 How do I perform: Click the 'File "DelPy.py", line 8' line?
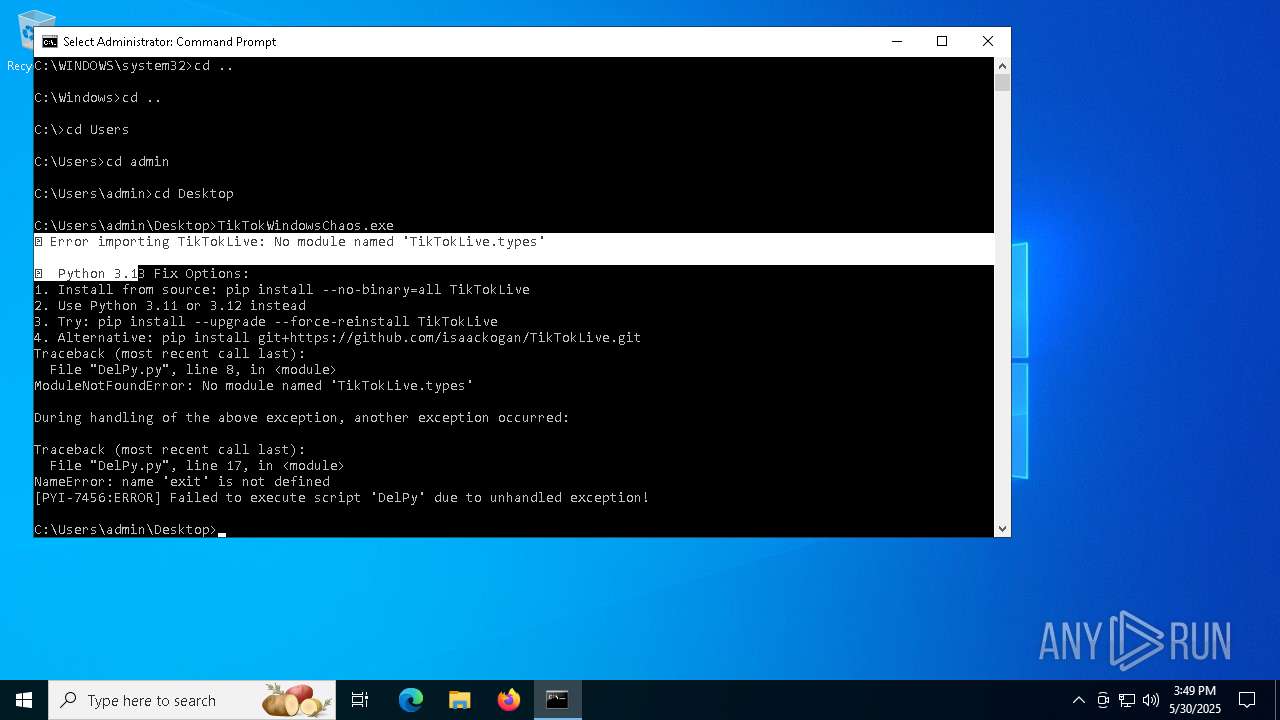click(x=193, y=369)
